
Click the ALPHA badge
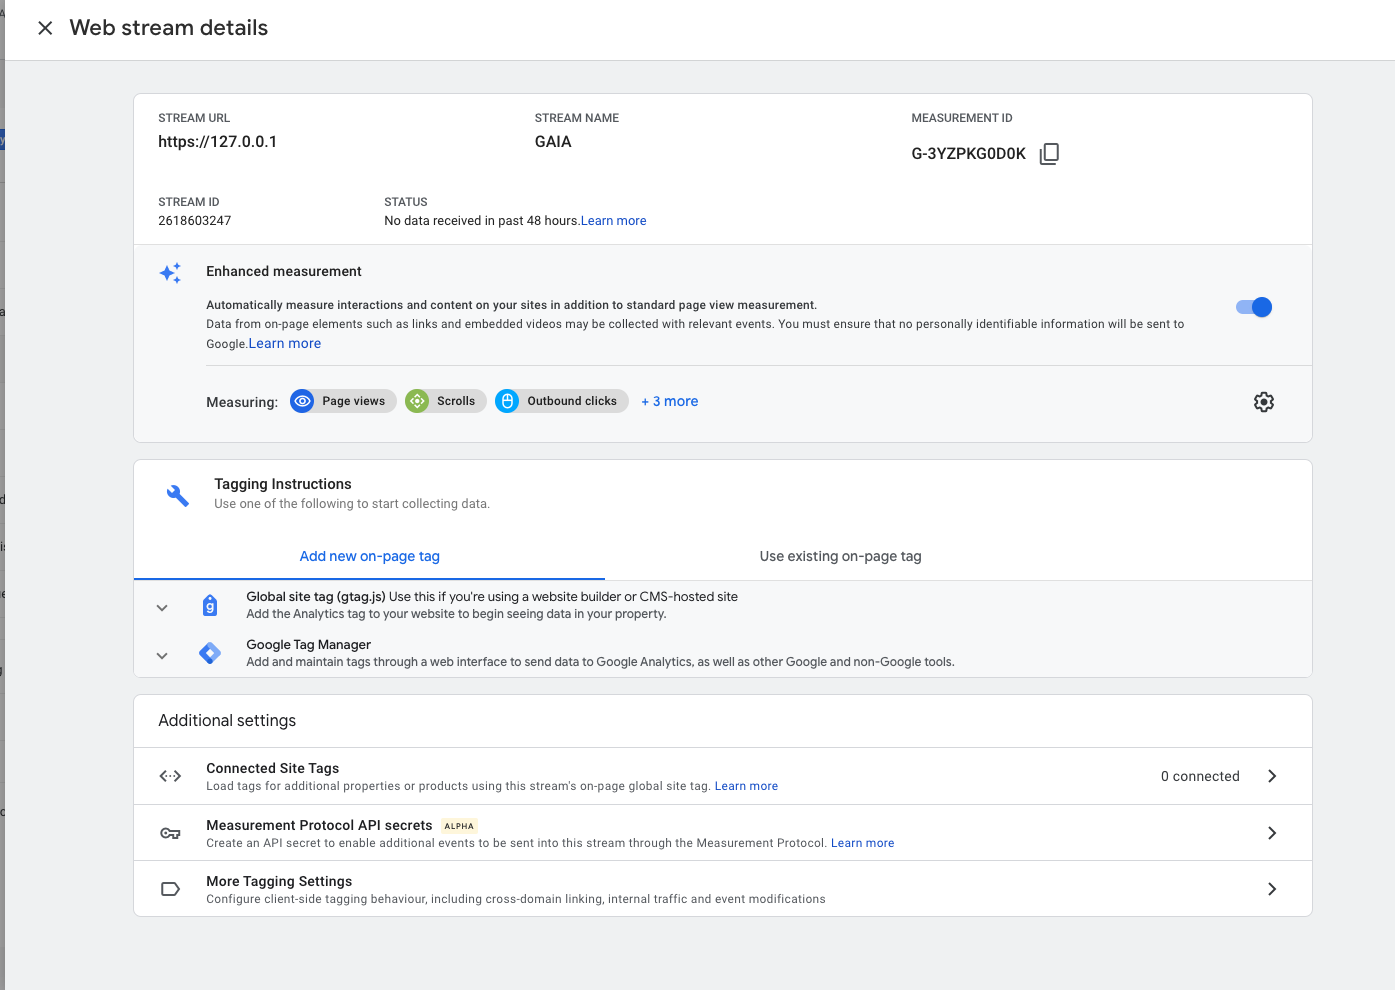459,826
